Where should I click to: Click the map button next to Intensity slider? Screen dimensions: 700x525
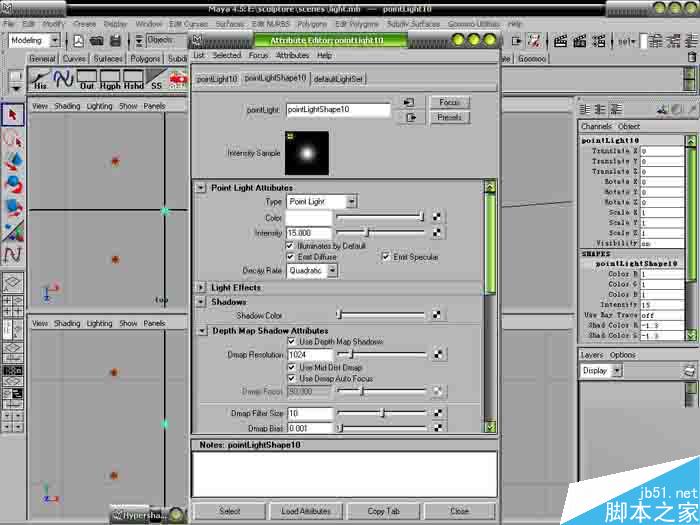(x=437, y=233)
